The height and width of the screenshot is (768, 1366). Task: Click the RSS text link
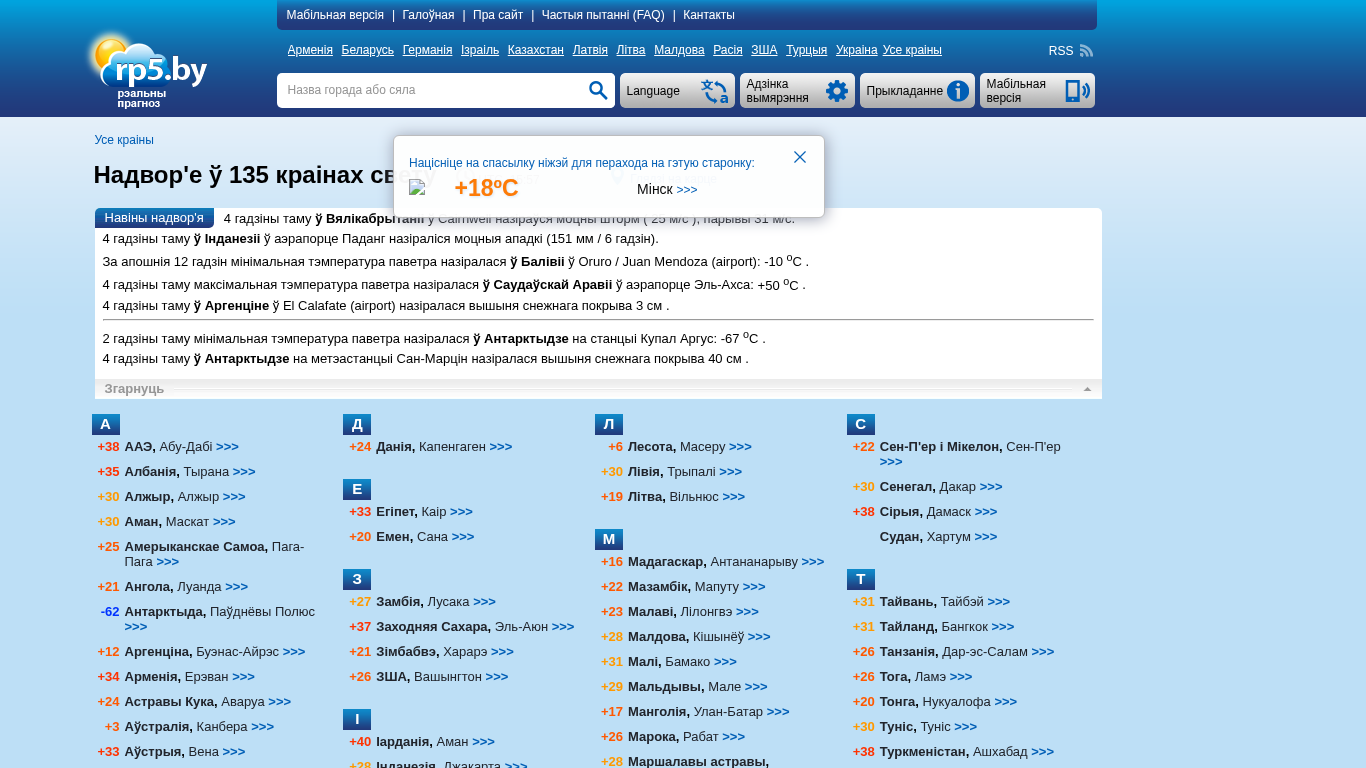[x=1061, y=51]
